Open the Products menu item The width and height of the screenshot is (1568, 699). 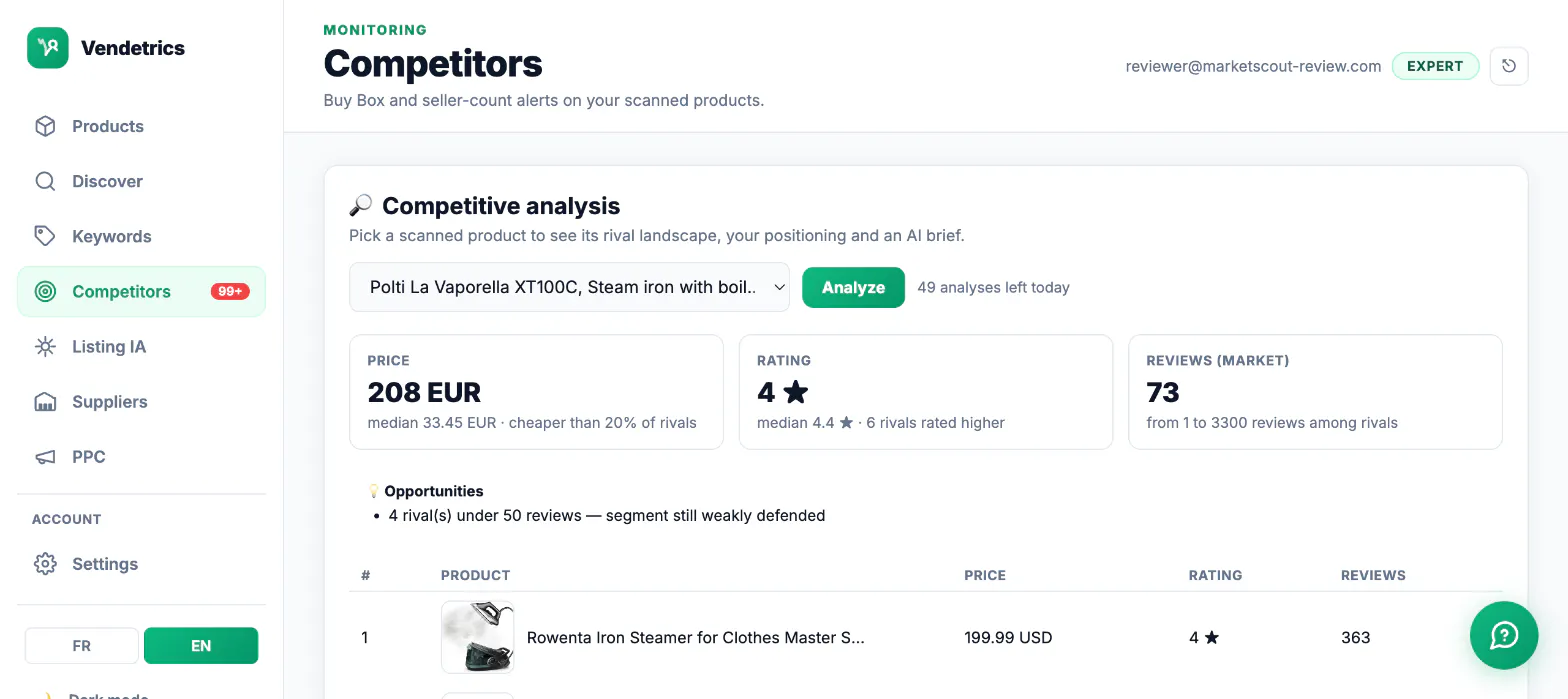tap(141, 126)
